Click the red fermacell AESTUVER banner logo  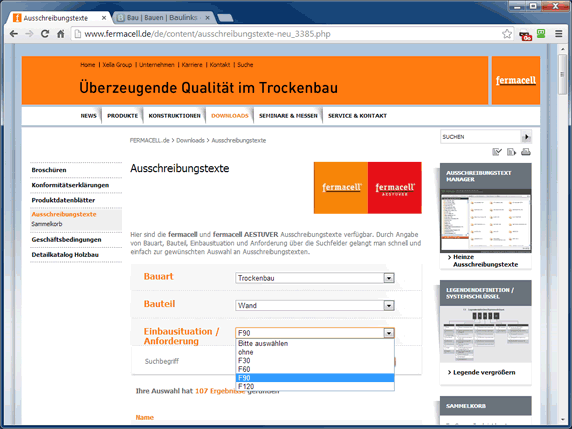395,188
